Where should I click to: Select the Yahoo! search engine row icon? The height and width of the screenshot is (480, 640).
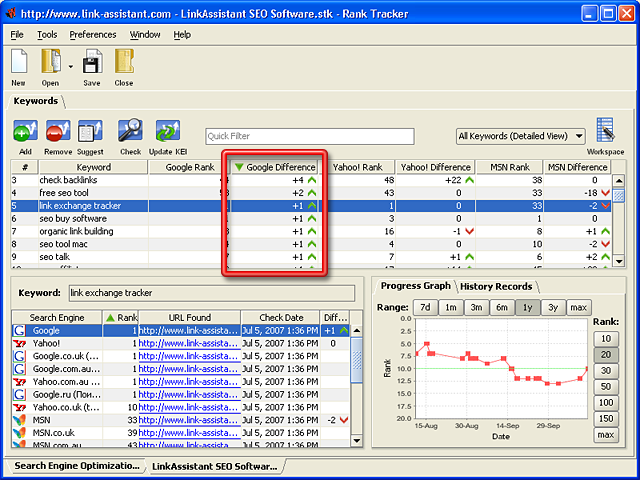(x=19, y=343)
